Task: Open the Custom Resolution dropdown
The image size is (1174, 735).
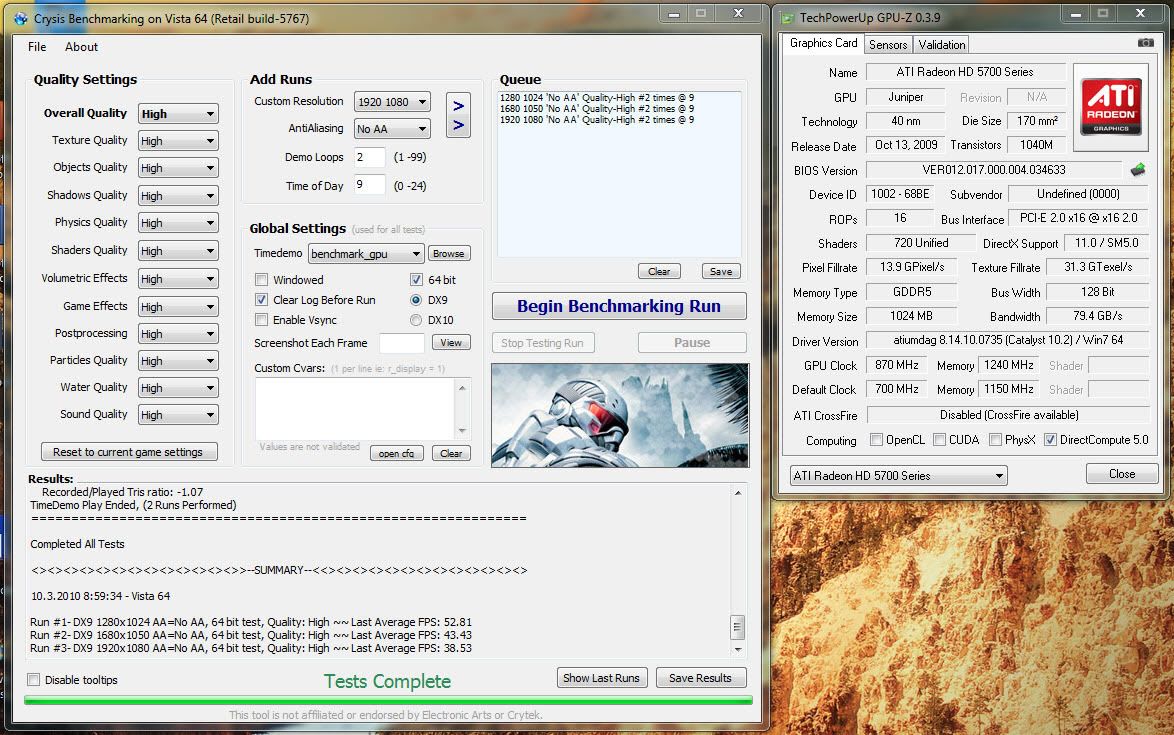Action: point(392,102)
